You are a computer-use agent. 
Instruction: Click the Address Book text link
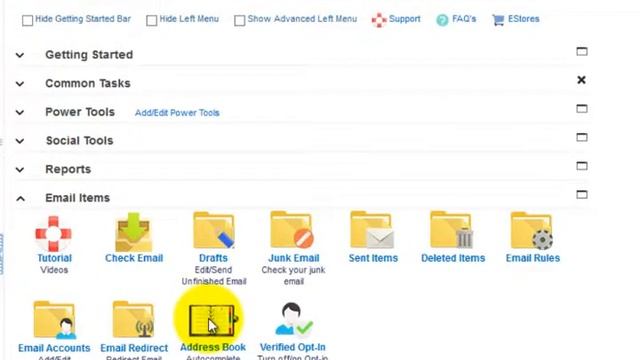[x=213, y=347]
